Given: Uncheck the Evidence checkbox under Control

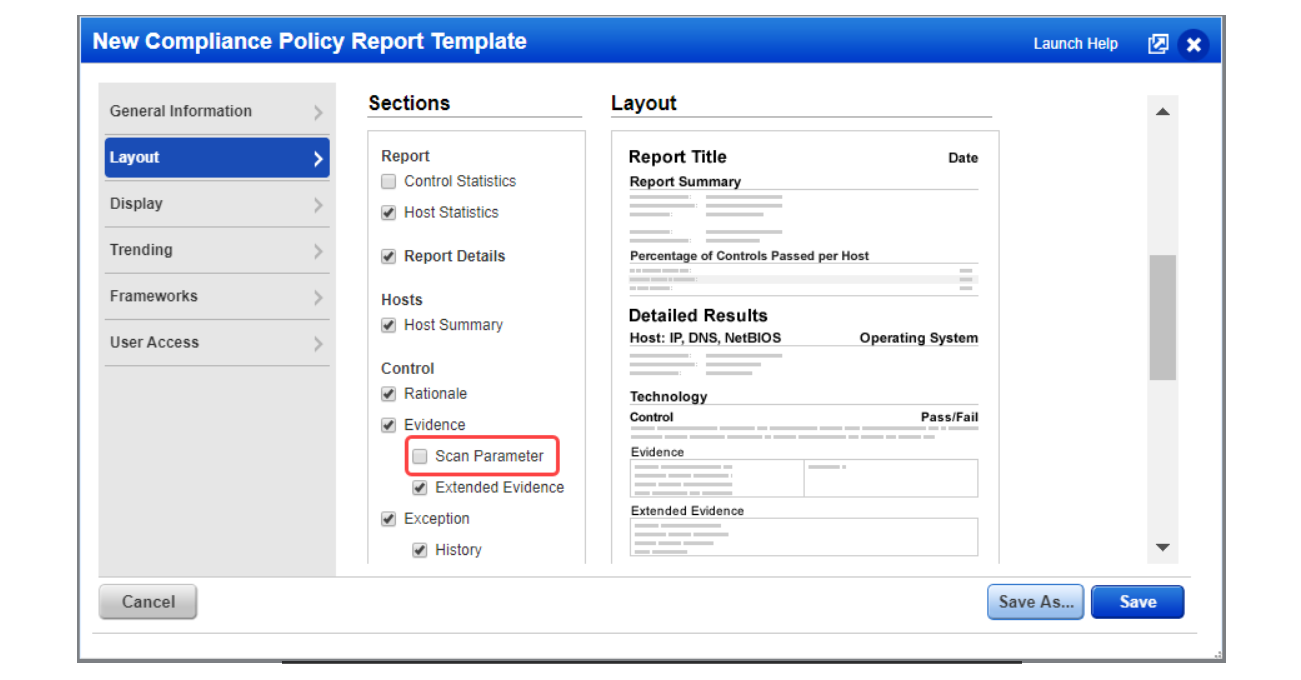Looking at the screenshot, I should 388,424.
